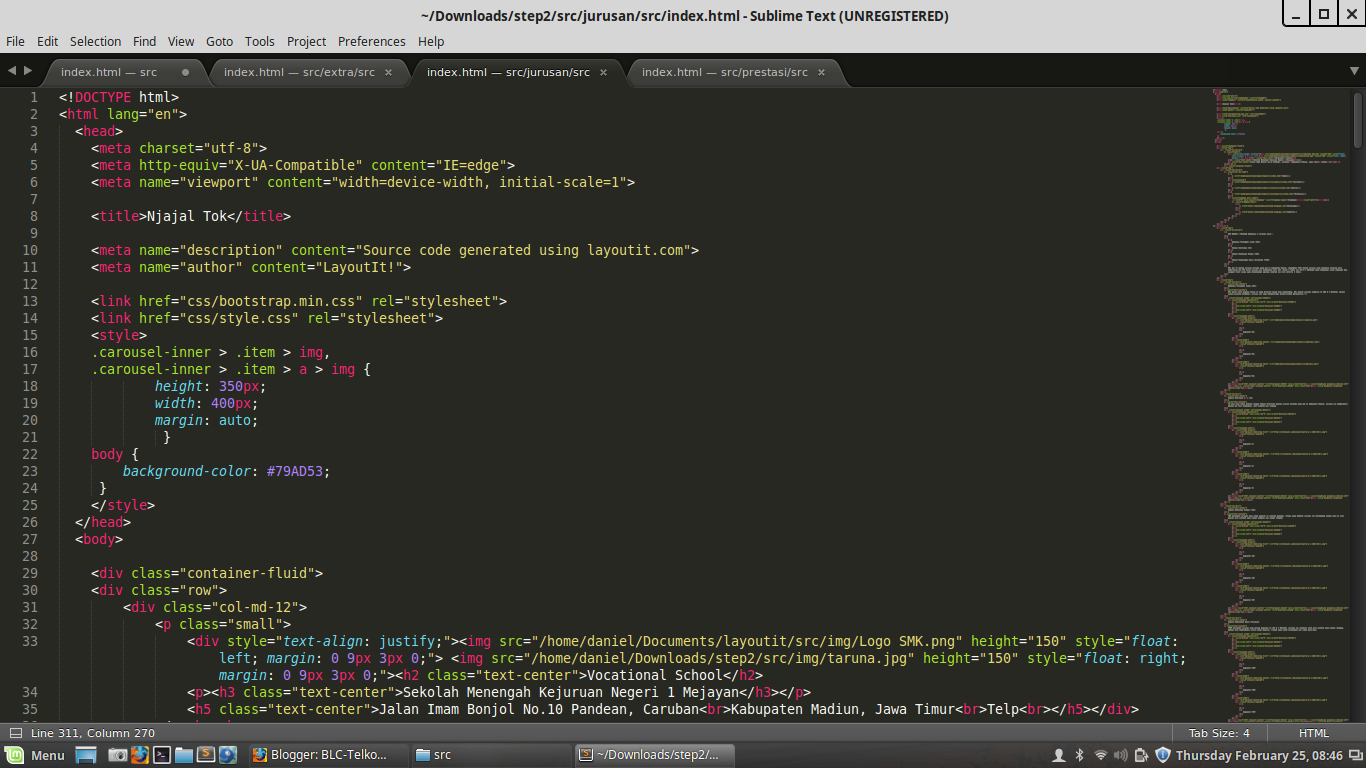This screenshot has height=768, width=1366.
Task: Launch the terminal from the panel
Action: click(x=161, y=755)
